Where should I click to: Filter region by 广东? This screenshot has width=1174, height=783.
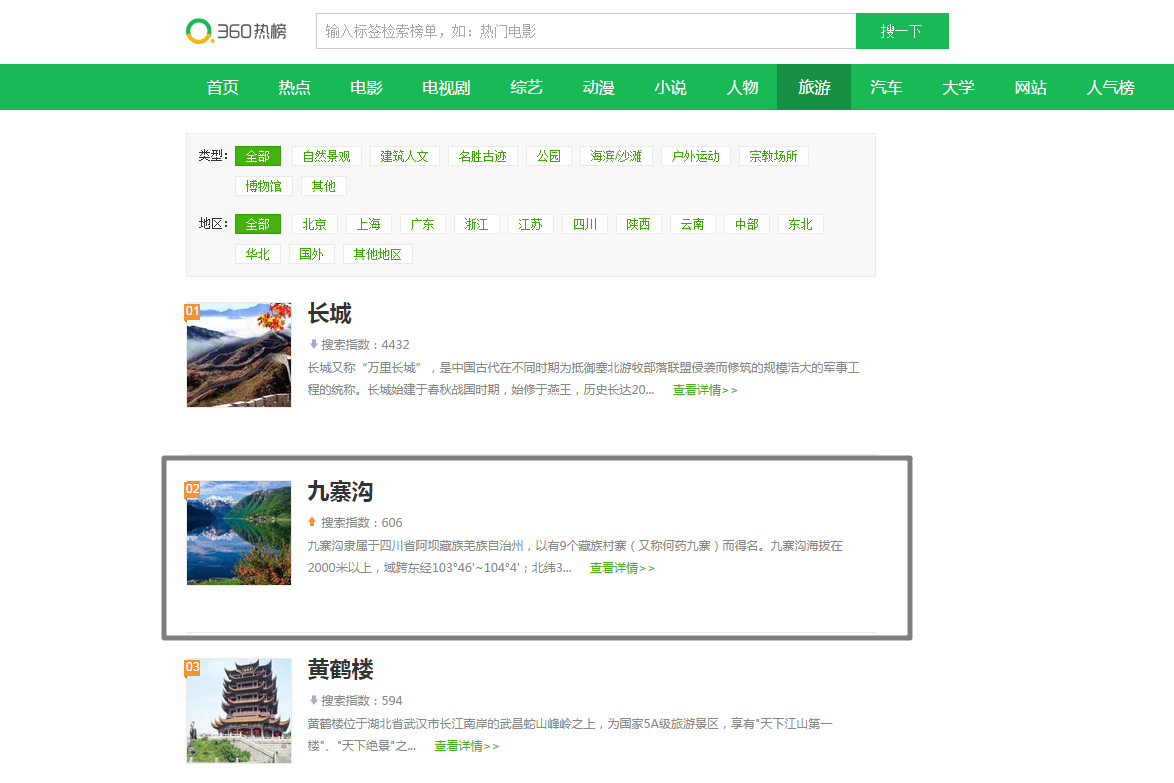[x=422, y=224]
